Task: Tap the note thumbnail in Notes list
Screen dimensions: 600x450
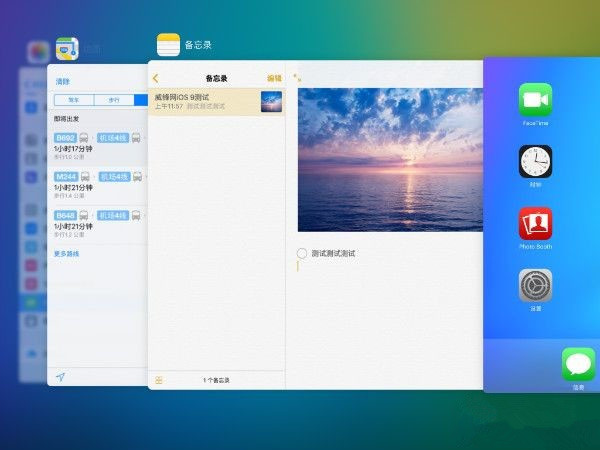Action: click(271, 102)
